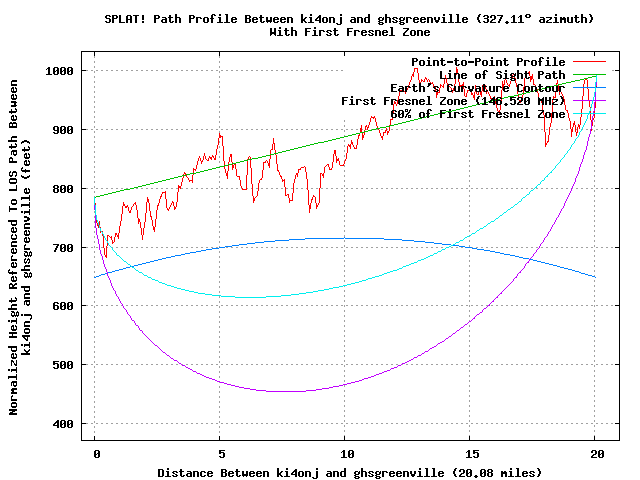Click Earth's Curvature Contour legend text
The height and width of the screenshot is (480, 640).
coord(477,88)
